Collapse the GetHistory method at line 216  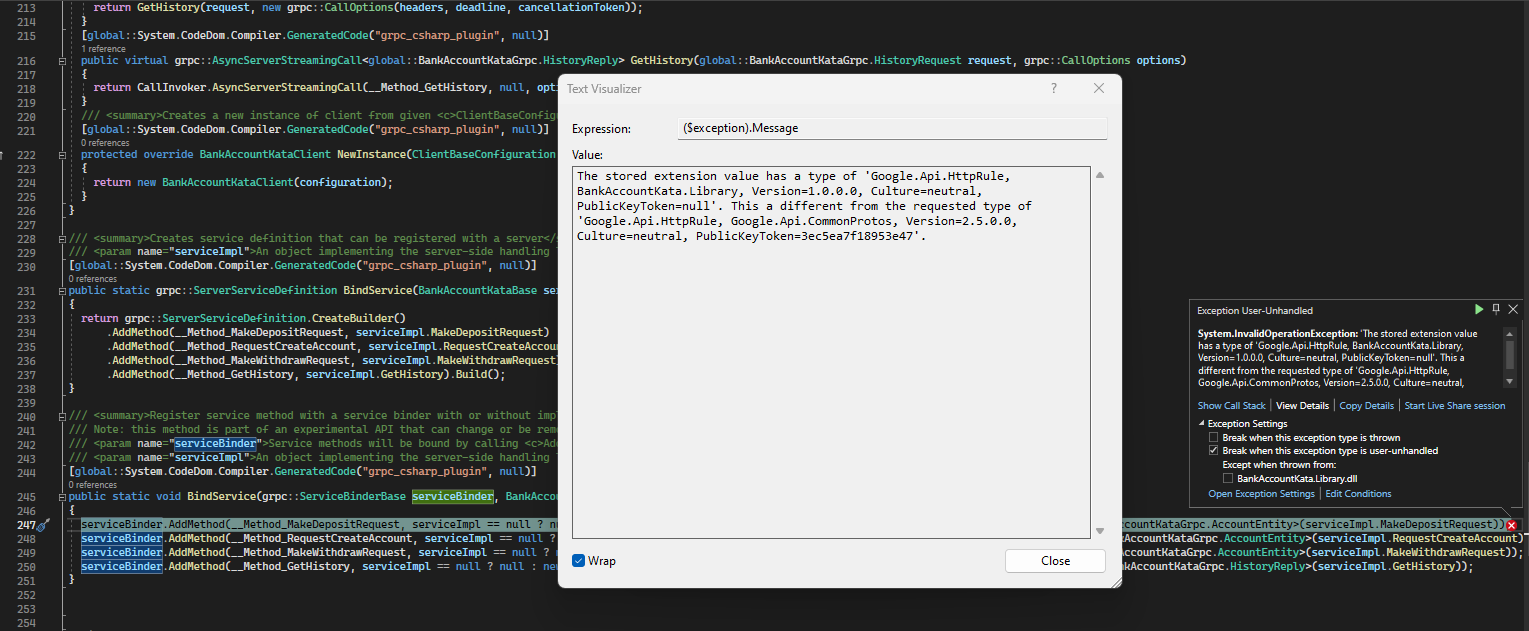62,60
